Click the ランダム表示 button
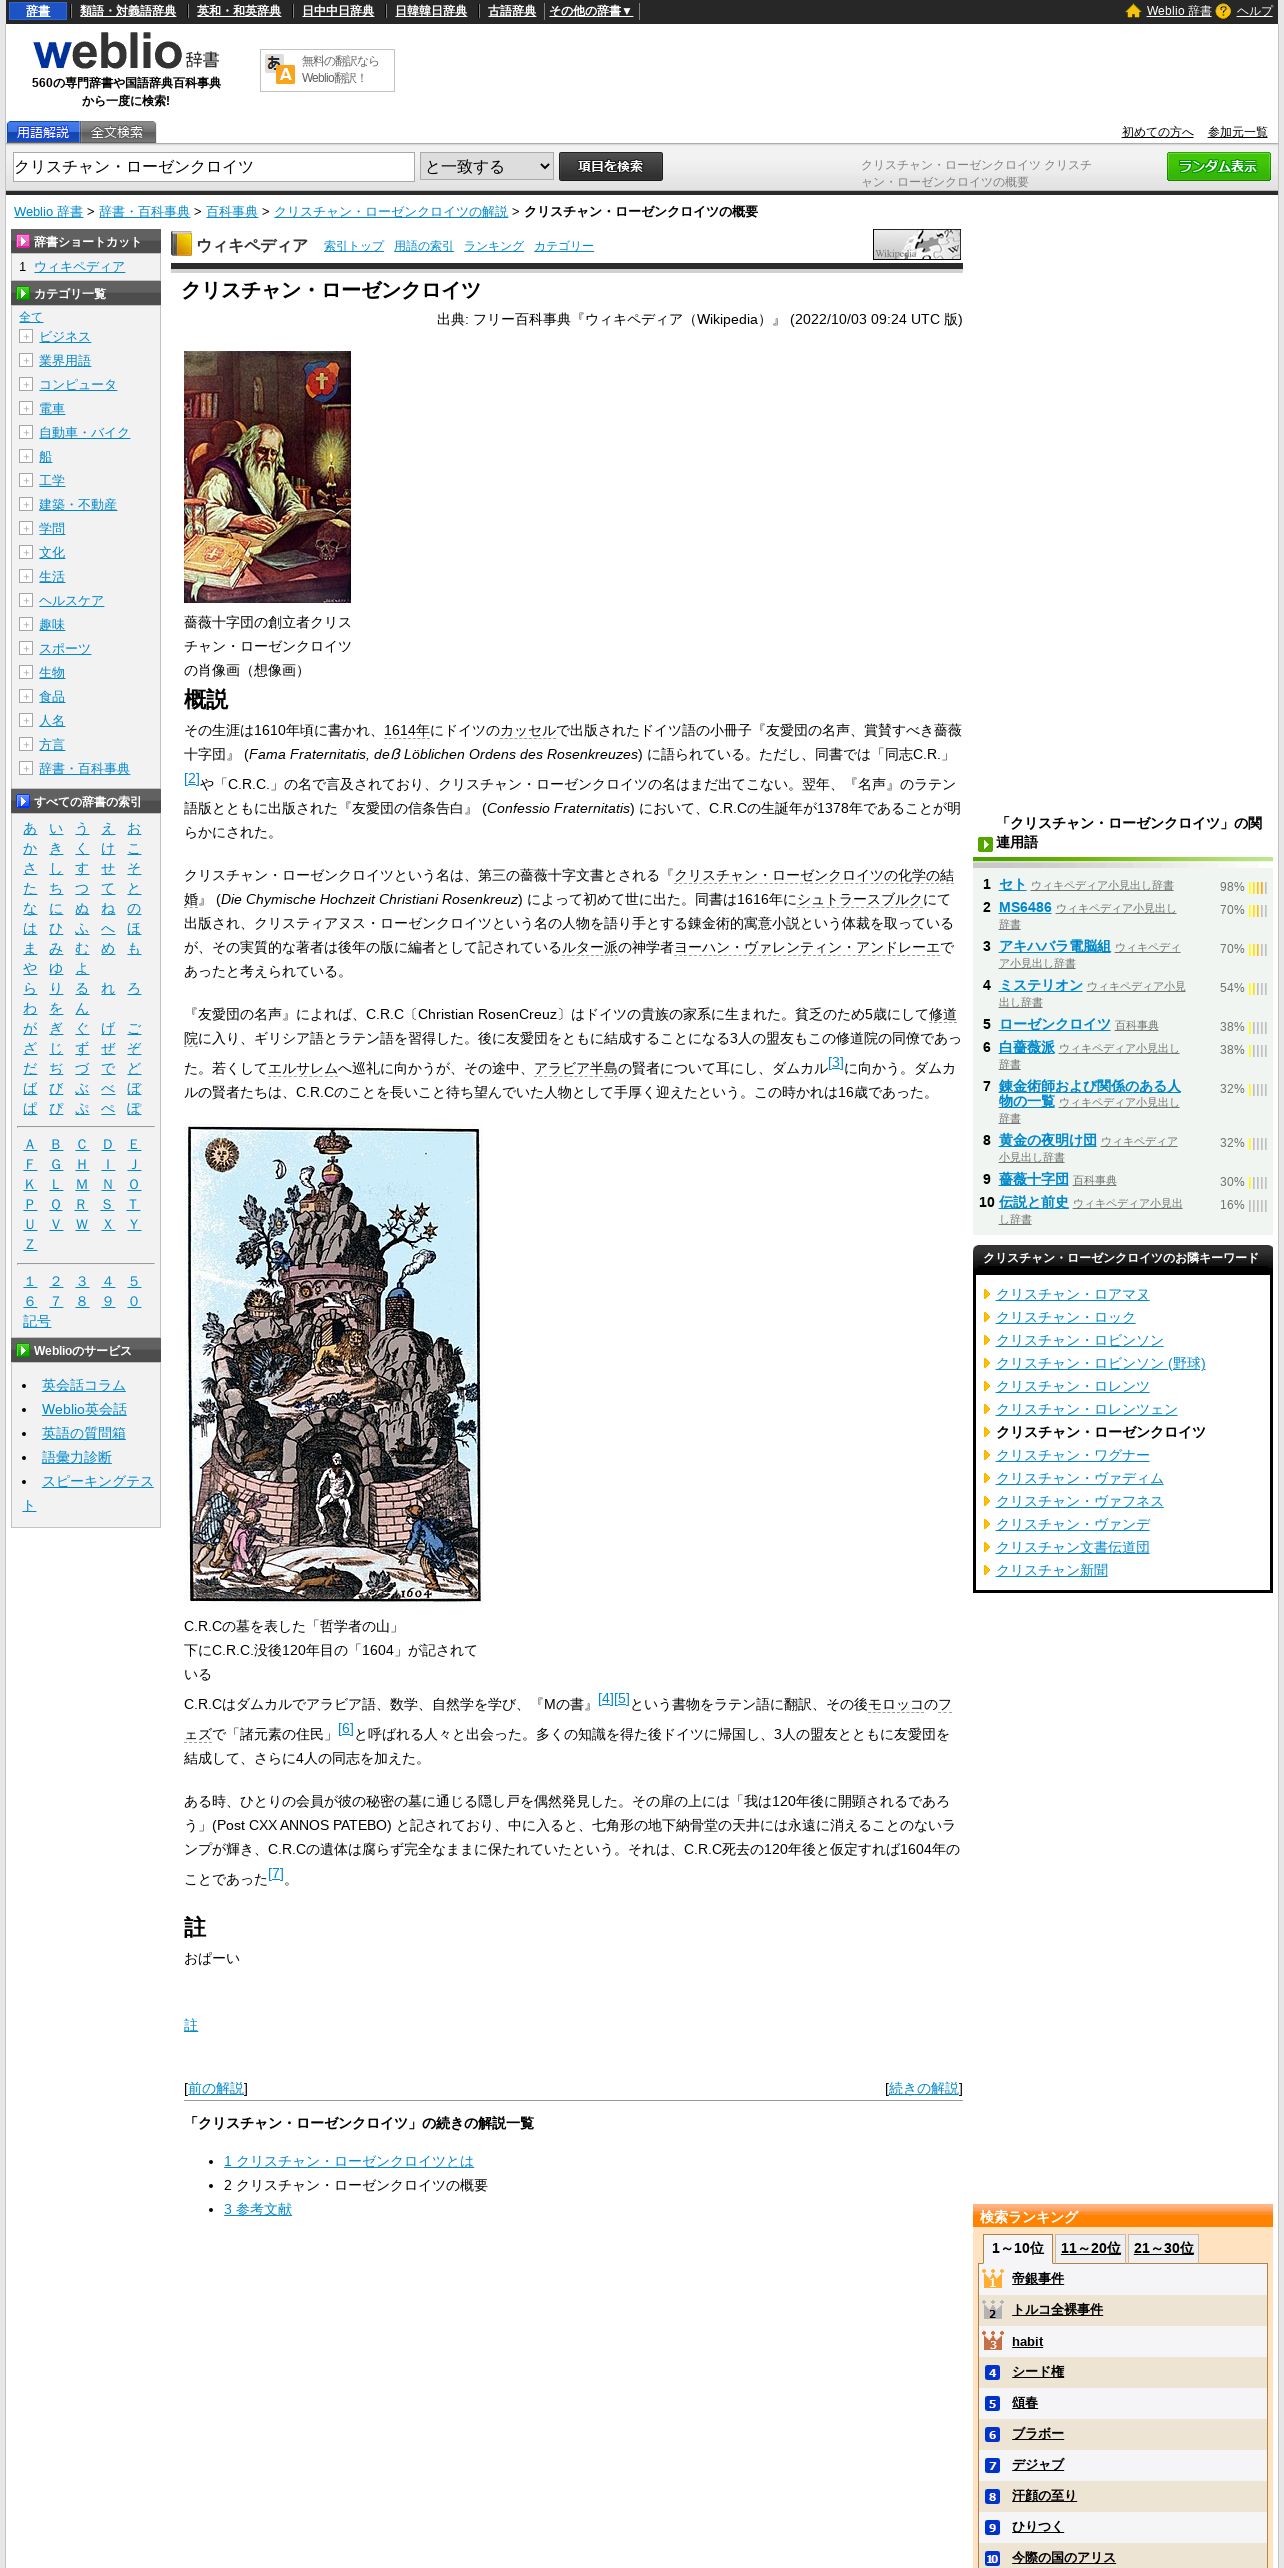Image resolution: width=1284 pixels, height=2568 pixels. click(1218, 167)
